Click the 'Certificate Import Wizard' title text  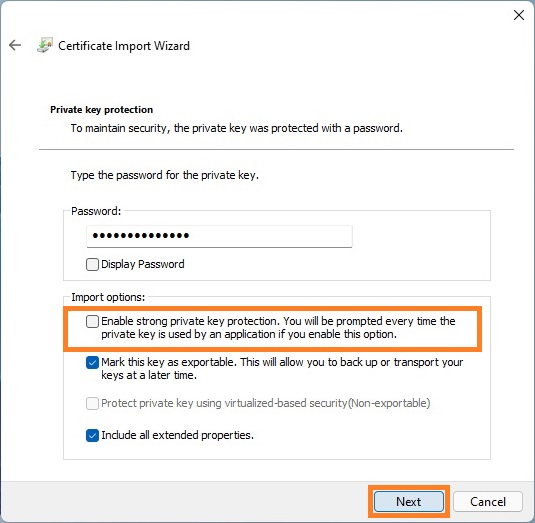tap(124, 46)
